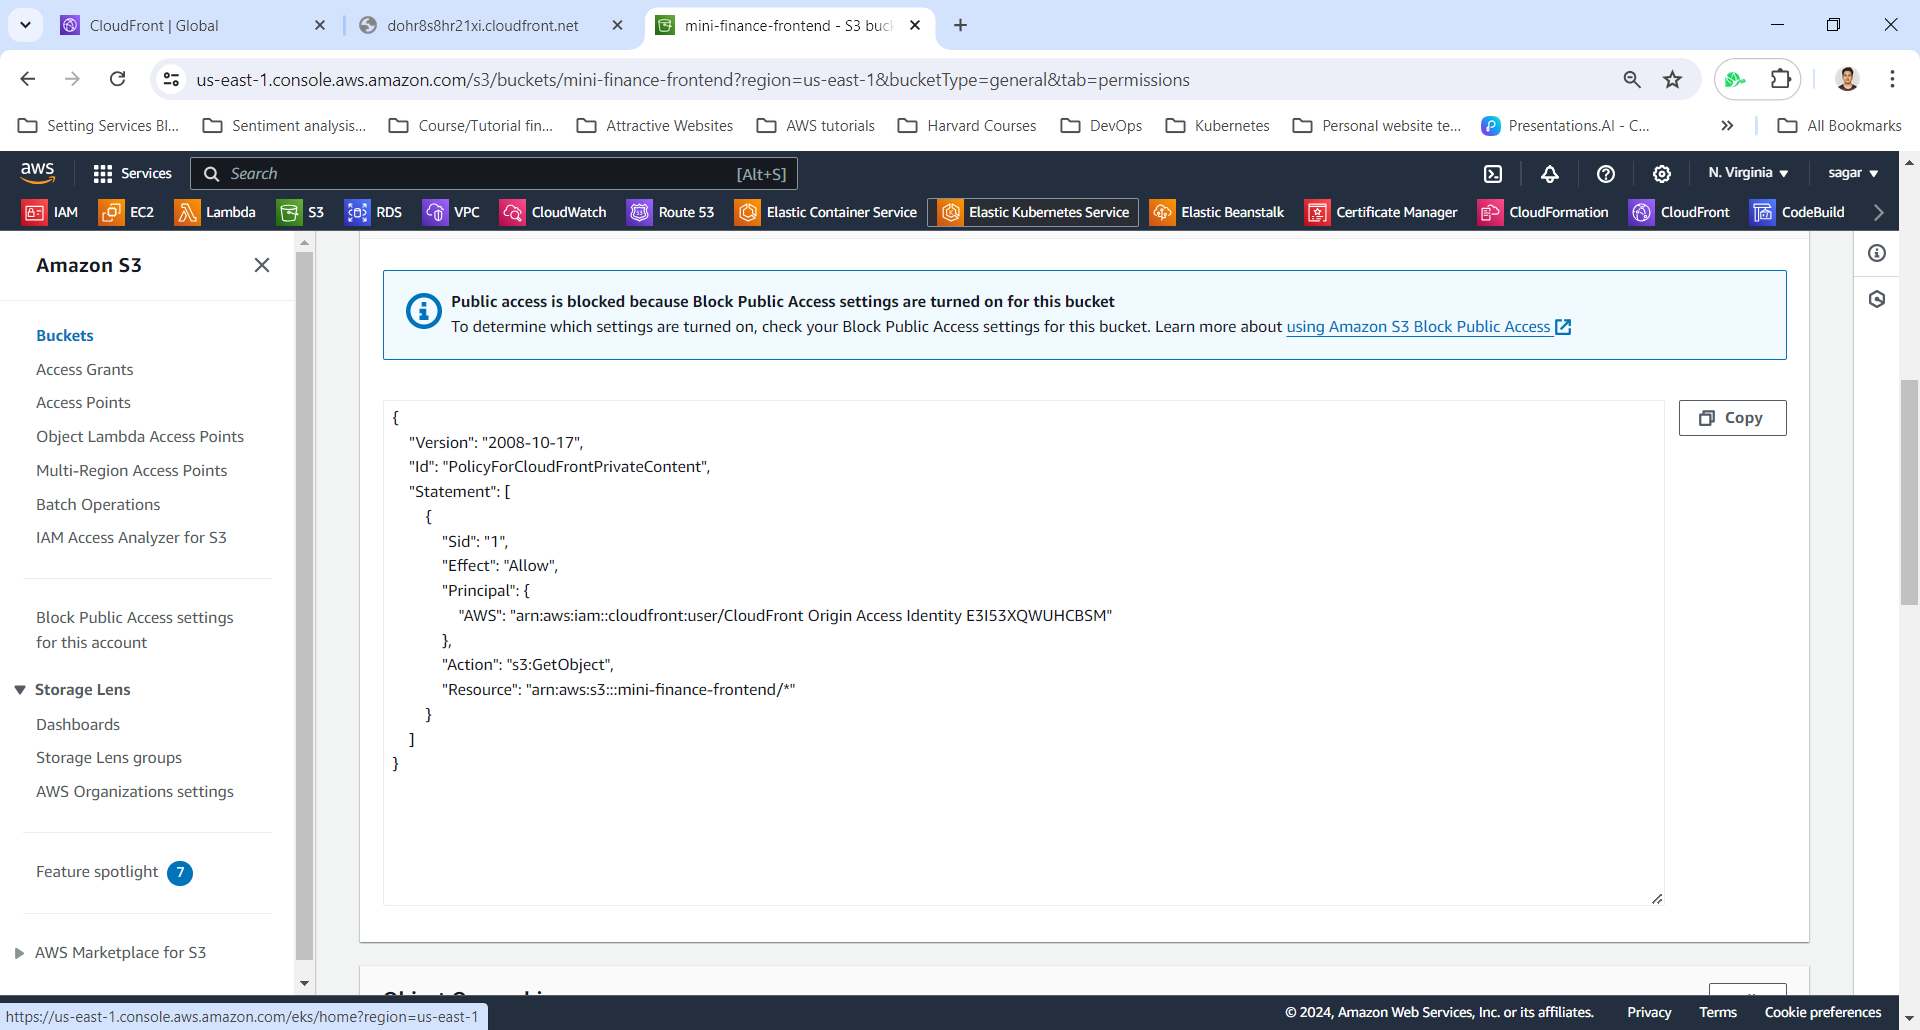Open the sagar account dropdown

(1852, 173)
